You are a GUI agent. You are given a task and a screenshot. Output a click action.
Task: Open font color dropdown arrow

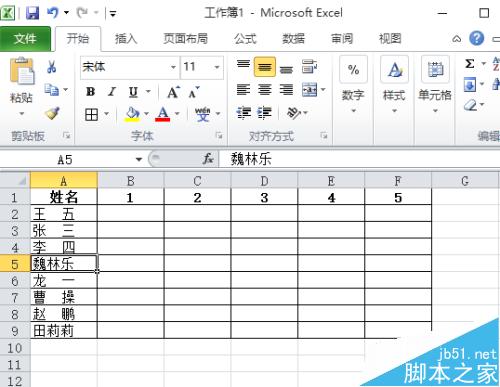point(177,114)
